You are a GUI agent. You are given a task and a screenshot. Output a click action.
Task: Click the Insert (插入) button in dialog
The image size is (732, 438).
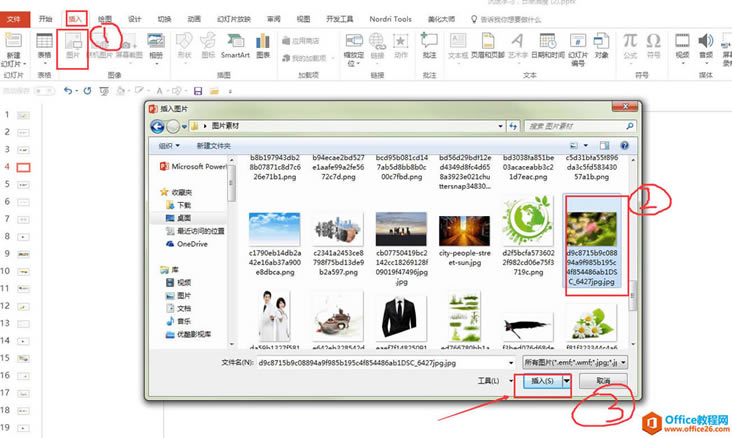pyautogui.click(x=542, y=381)
